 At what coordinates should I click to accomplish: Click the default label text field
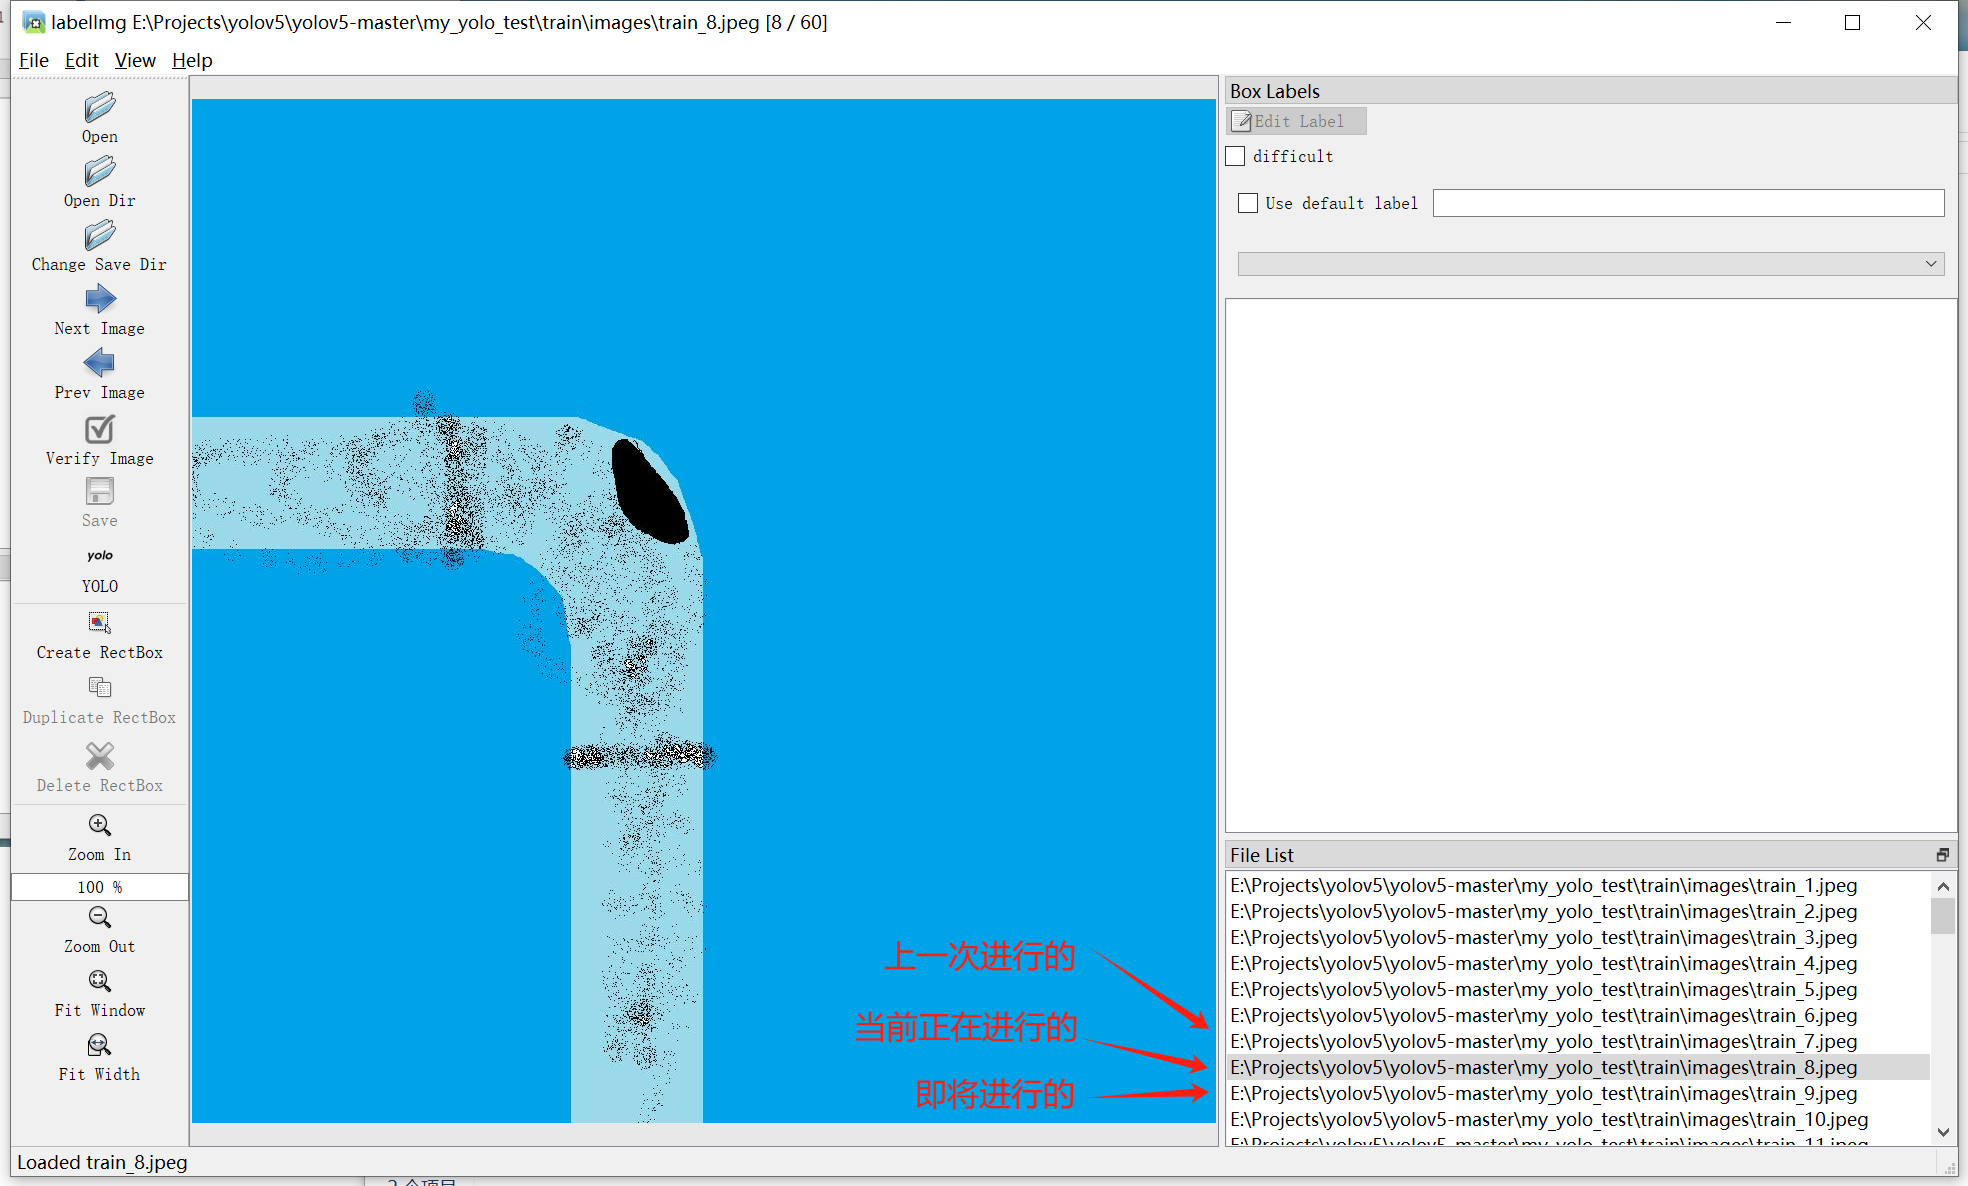(1688, 203)
